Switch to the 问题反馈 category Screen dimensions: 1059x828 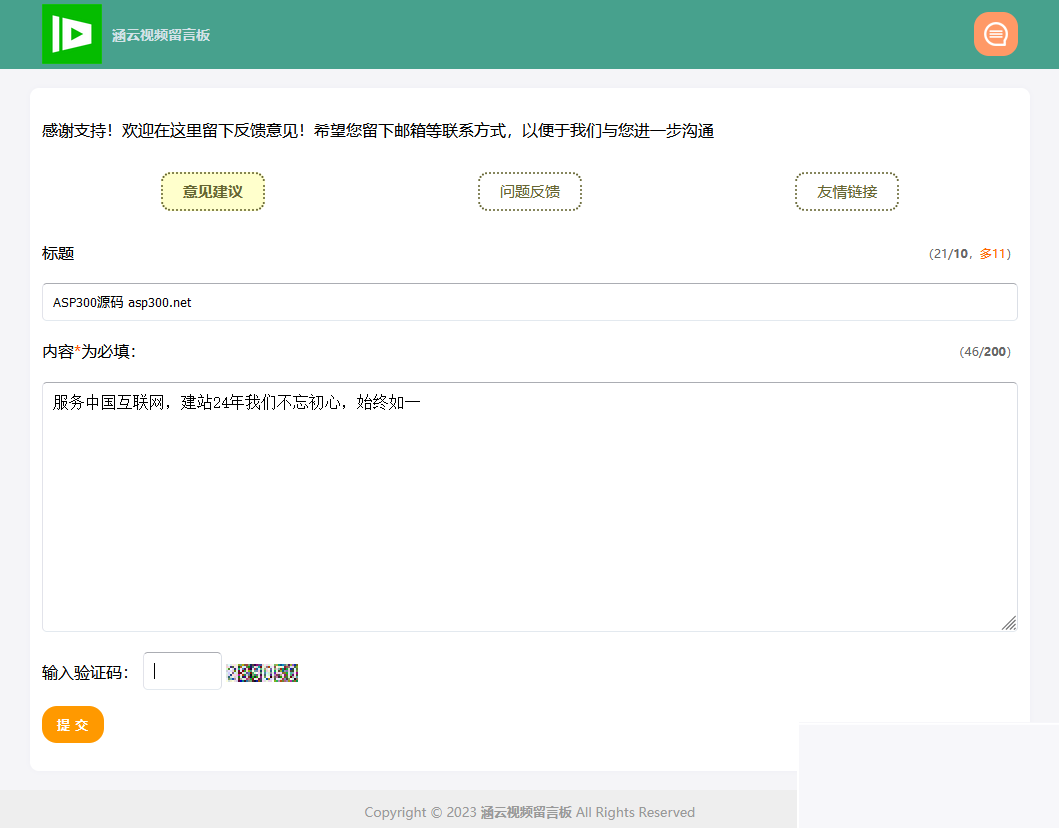(x=529, y=191)
